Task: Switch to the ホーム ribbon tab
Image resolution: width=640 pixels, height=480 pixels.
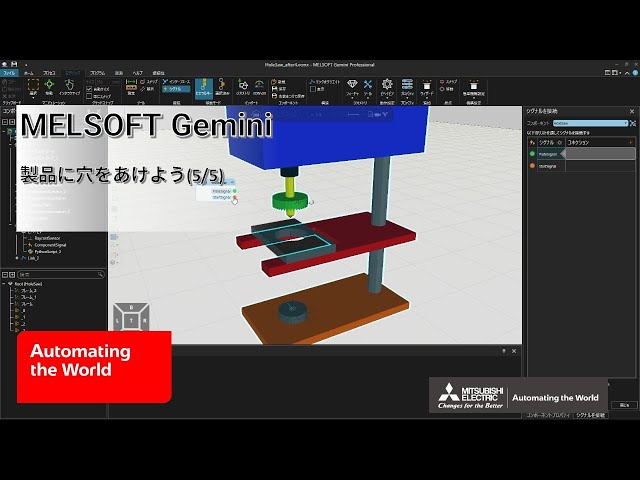Action: click(x=29, y=73)
